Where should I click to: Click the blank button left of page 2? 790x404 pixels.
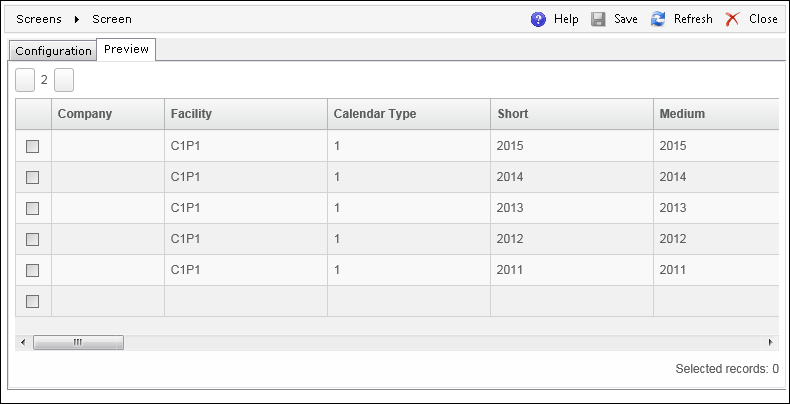click(x=25, y=80)
